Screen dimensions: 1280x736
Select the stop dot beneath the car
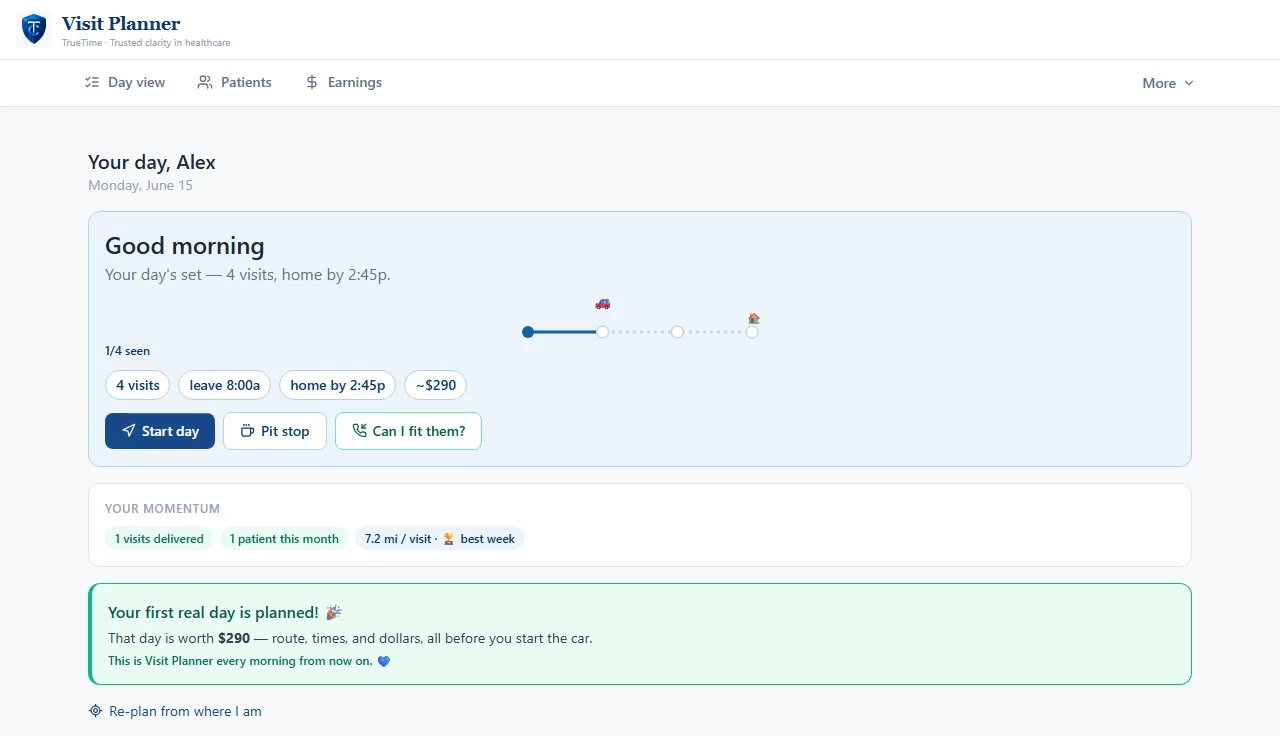pos(602,332)
